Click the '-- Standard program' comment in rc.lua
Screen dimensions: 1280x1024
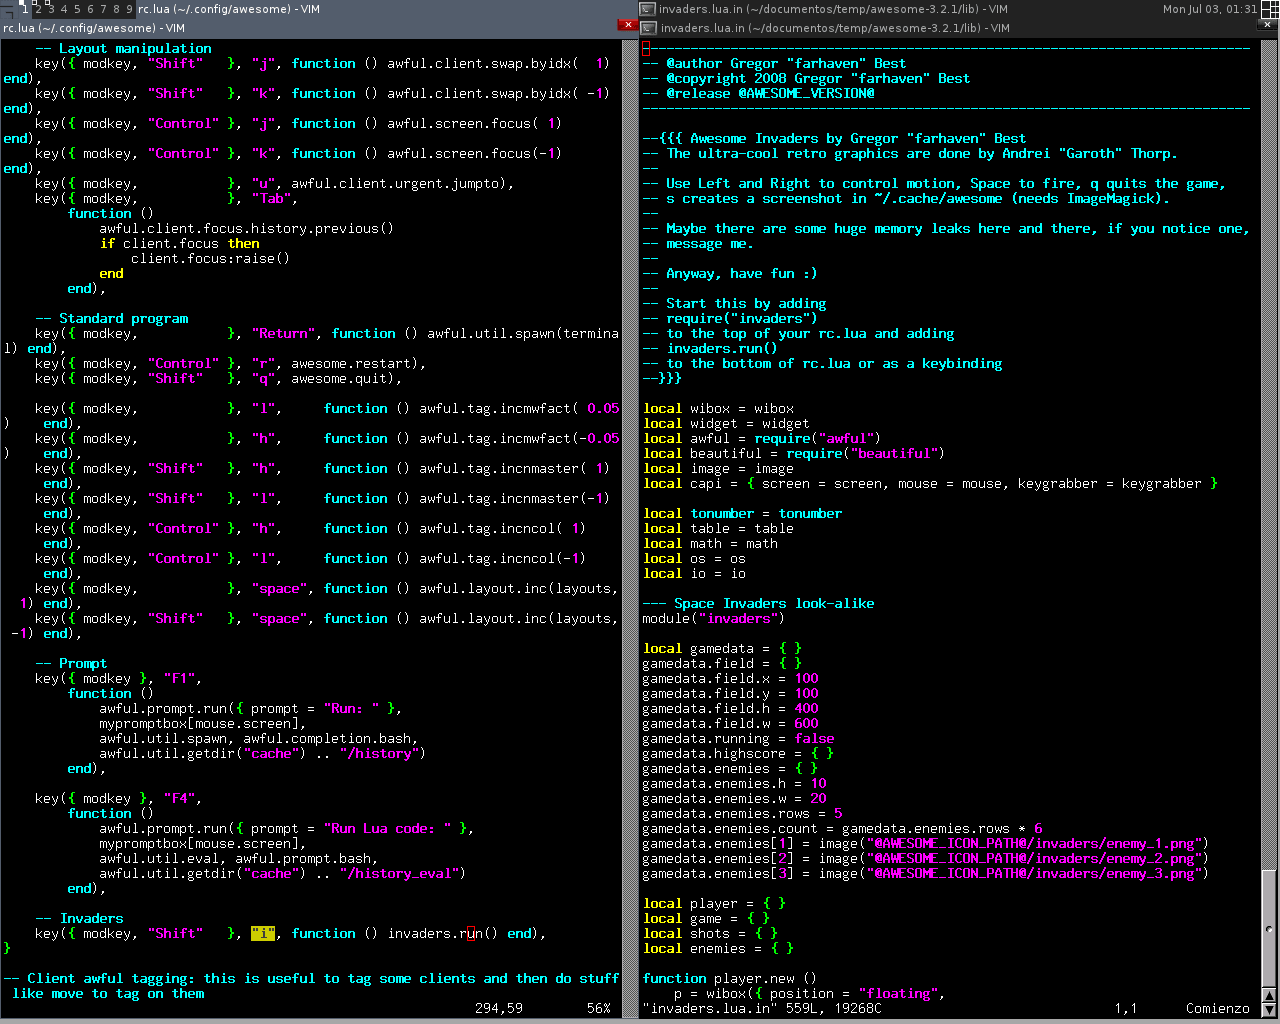(111, 318)
